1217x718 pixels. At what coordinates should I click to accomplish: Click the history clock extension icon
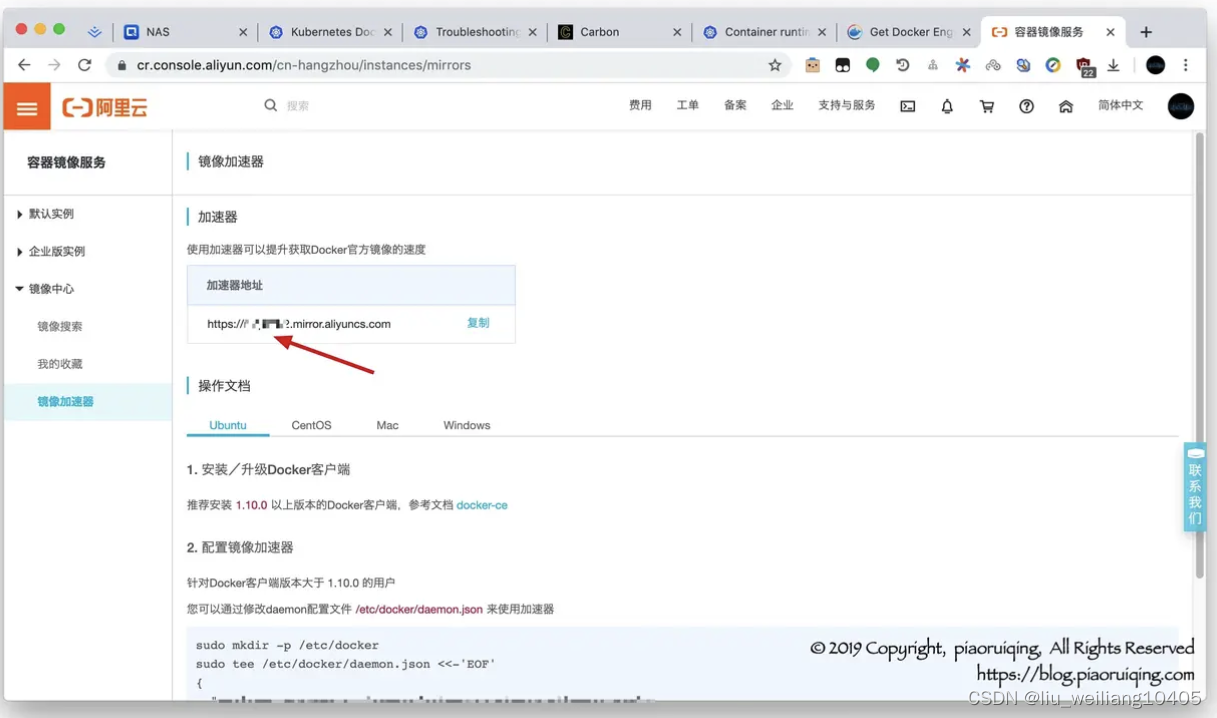coord(903,65)
